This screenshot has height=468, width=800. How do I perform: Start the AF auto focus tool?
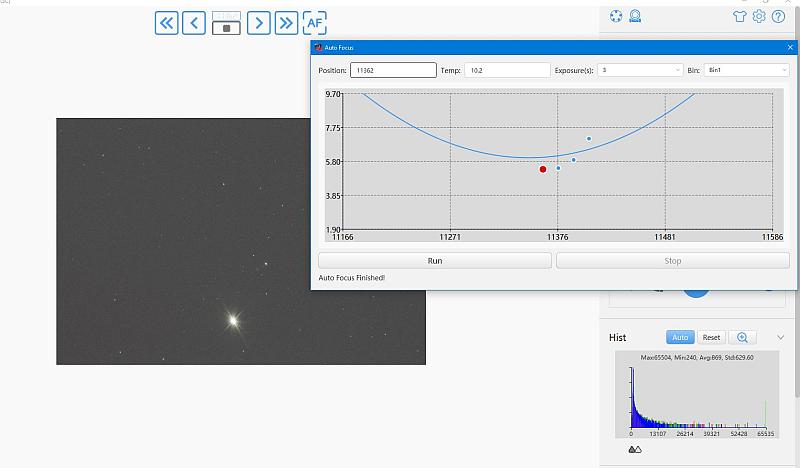coord(315,23)
